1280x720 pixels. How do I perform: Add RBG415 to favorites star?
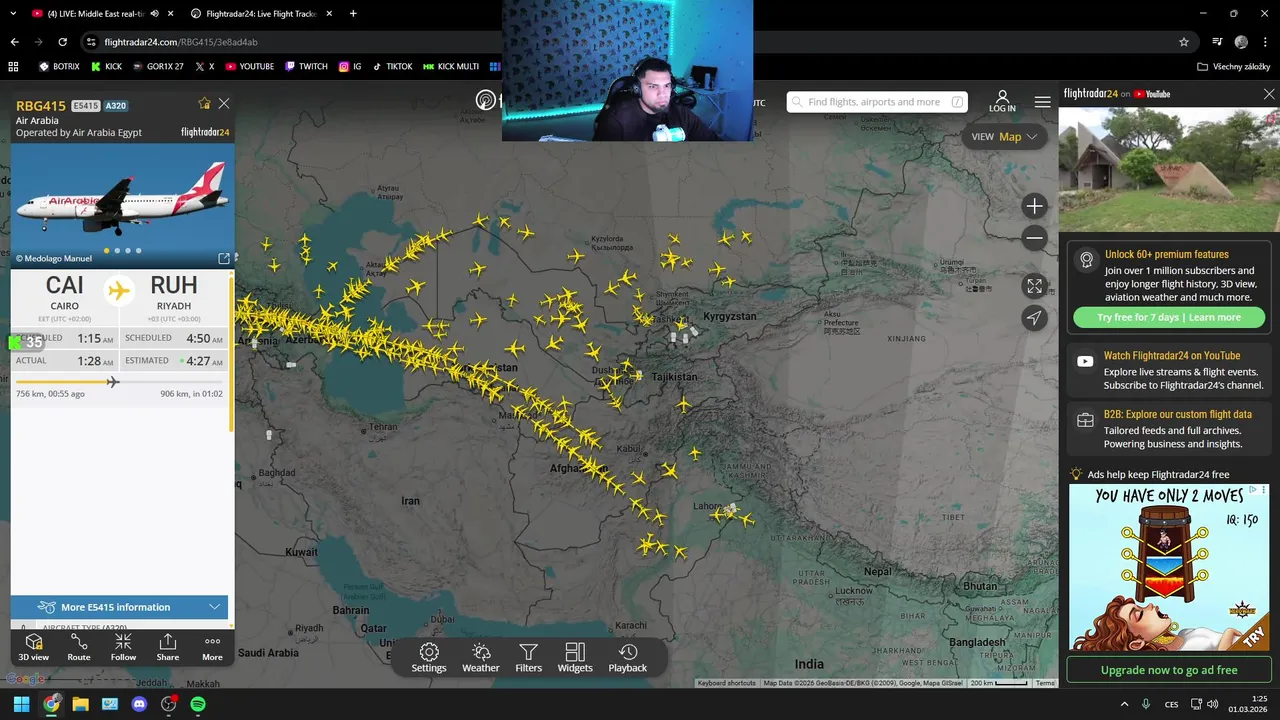click(205, 103)
